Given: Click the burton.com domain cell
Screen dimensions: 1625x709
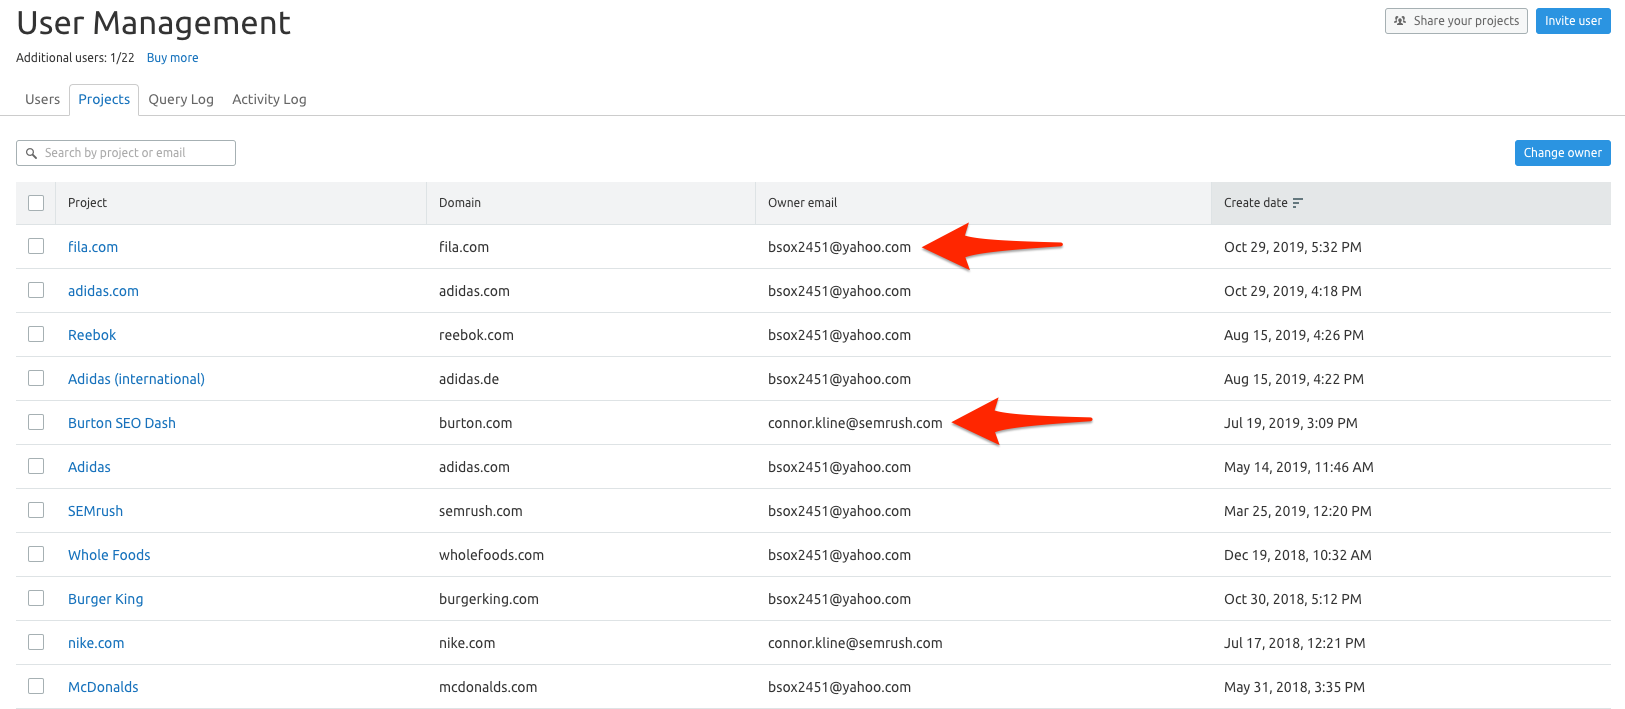Looking at the screenshot, I should [475, 423].
